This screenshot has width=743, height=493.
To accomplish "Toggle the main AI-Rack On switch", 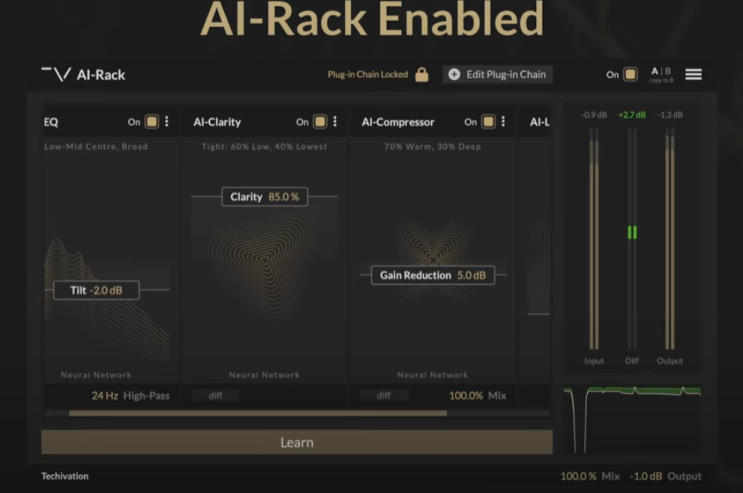I will 630,74.
